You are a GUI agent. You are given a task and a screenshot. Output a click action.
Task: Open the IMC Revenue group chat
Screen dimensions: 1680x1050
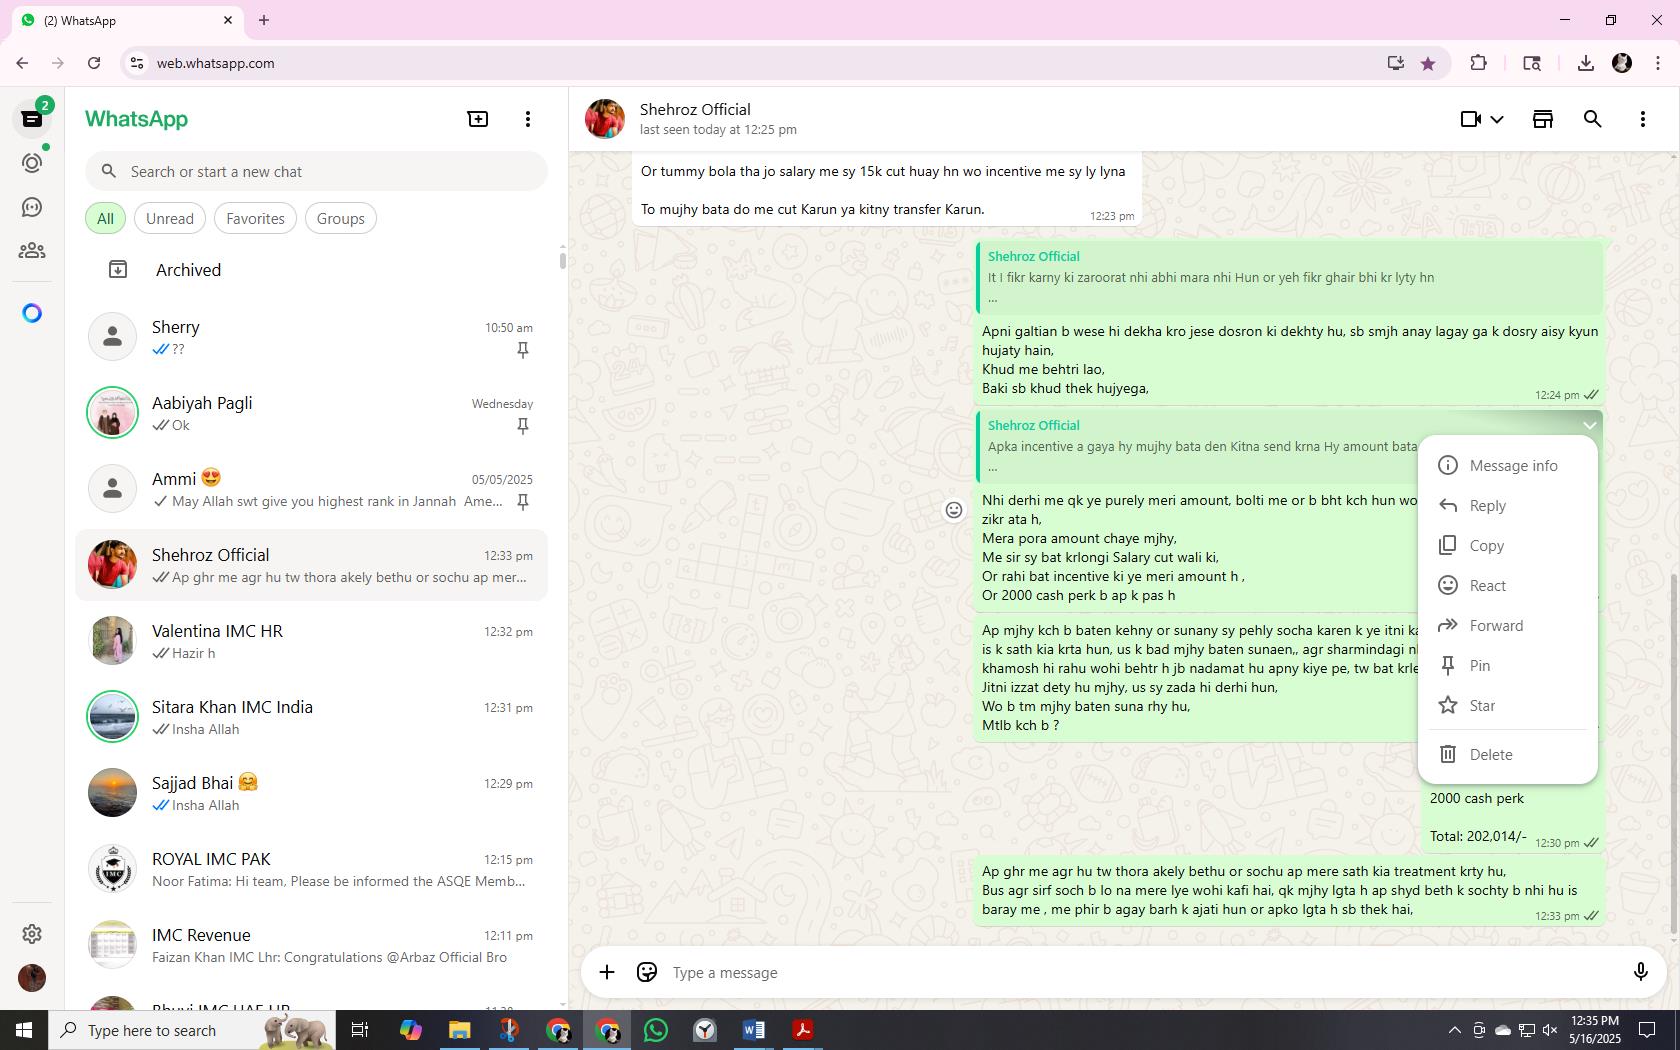(311, 945)
